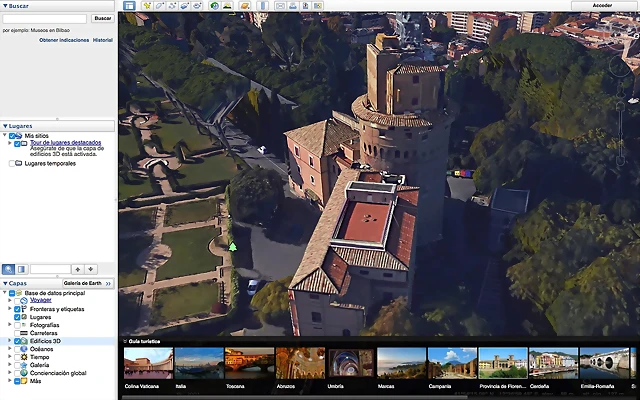Open the Toscana tour thumbnail
640x400 pixels.
tap(249, 363)
